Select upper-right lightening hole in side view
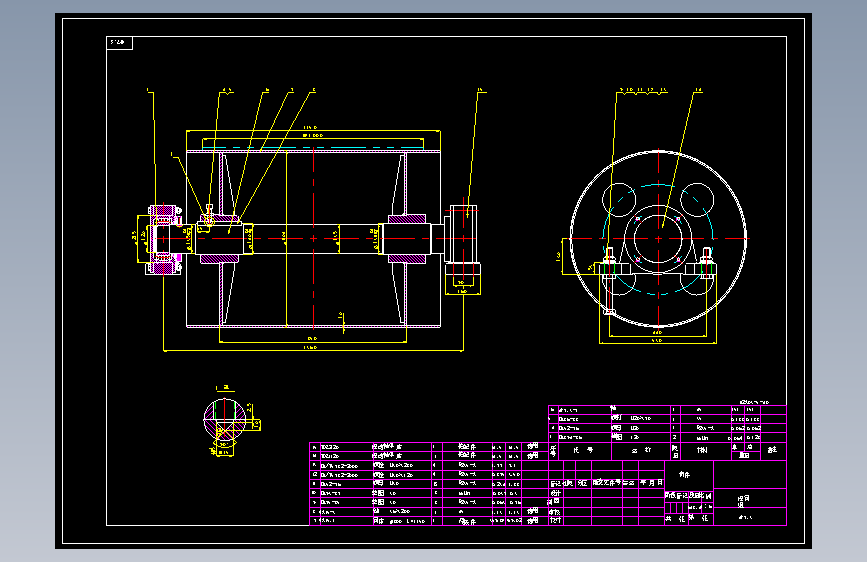Screen dimensions: 867x562 click(697, 200)
